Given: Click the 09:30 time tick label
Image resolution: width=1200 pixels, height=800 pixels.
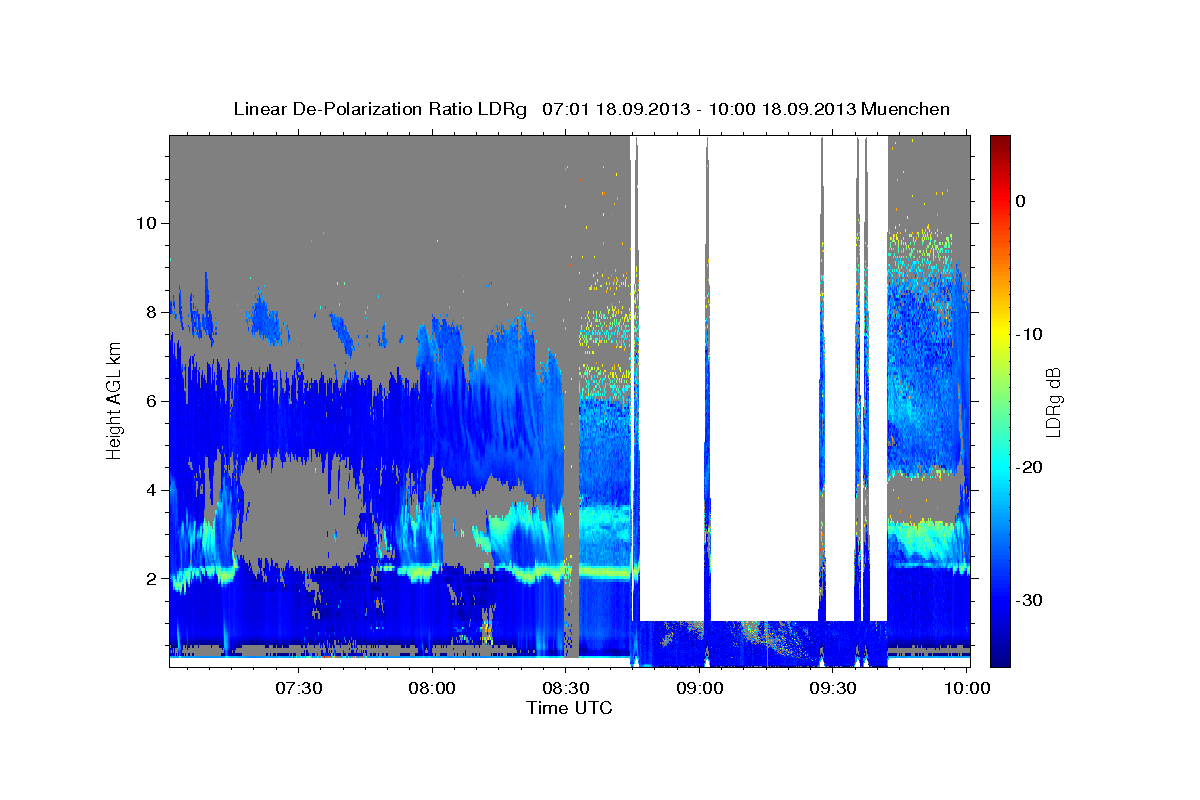Looking at the screenshot, I should 833,688.
